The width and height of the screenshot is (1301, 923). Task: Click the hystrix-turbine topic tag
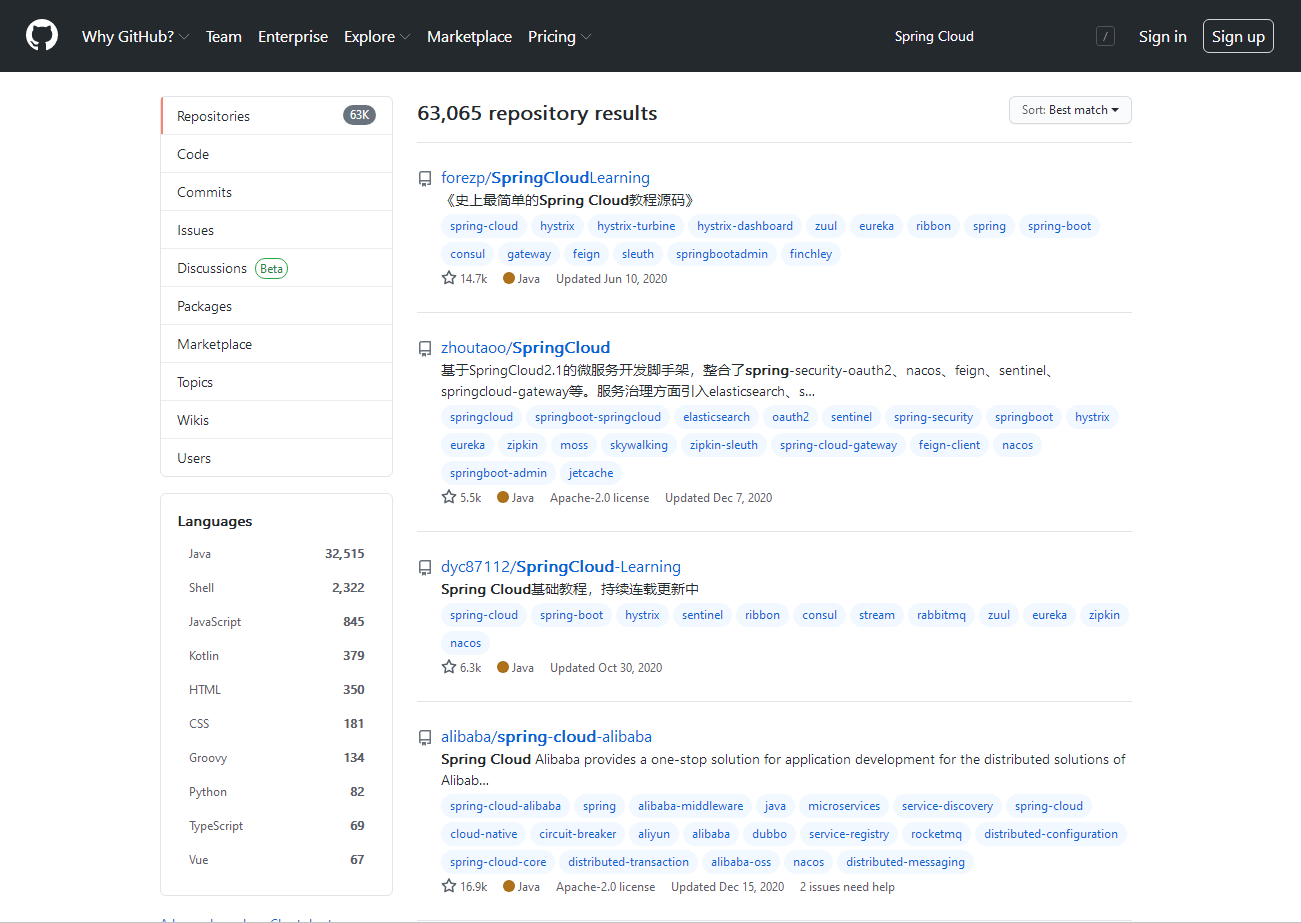(x=636, y=226)
